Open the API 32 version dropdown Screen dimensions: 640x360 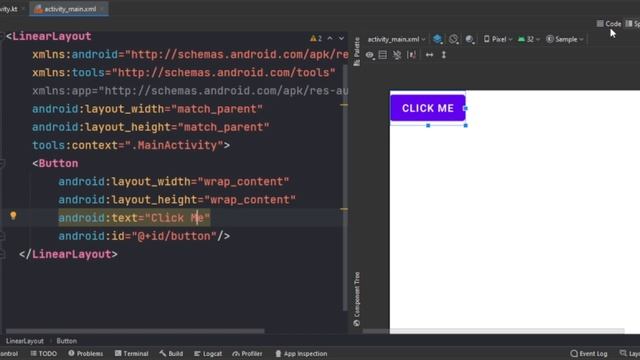point(529,39)
